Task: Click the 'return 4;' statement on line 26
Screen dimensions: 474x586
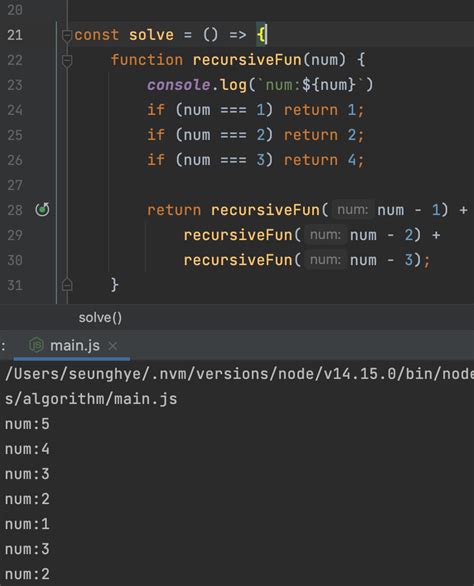Action: [x=324, y=160]
